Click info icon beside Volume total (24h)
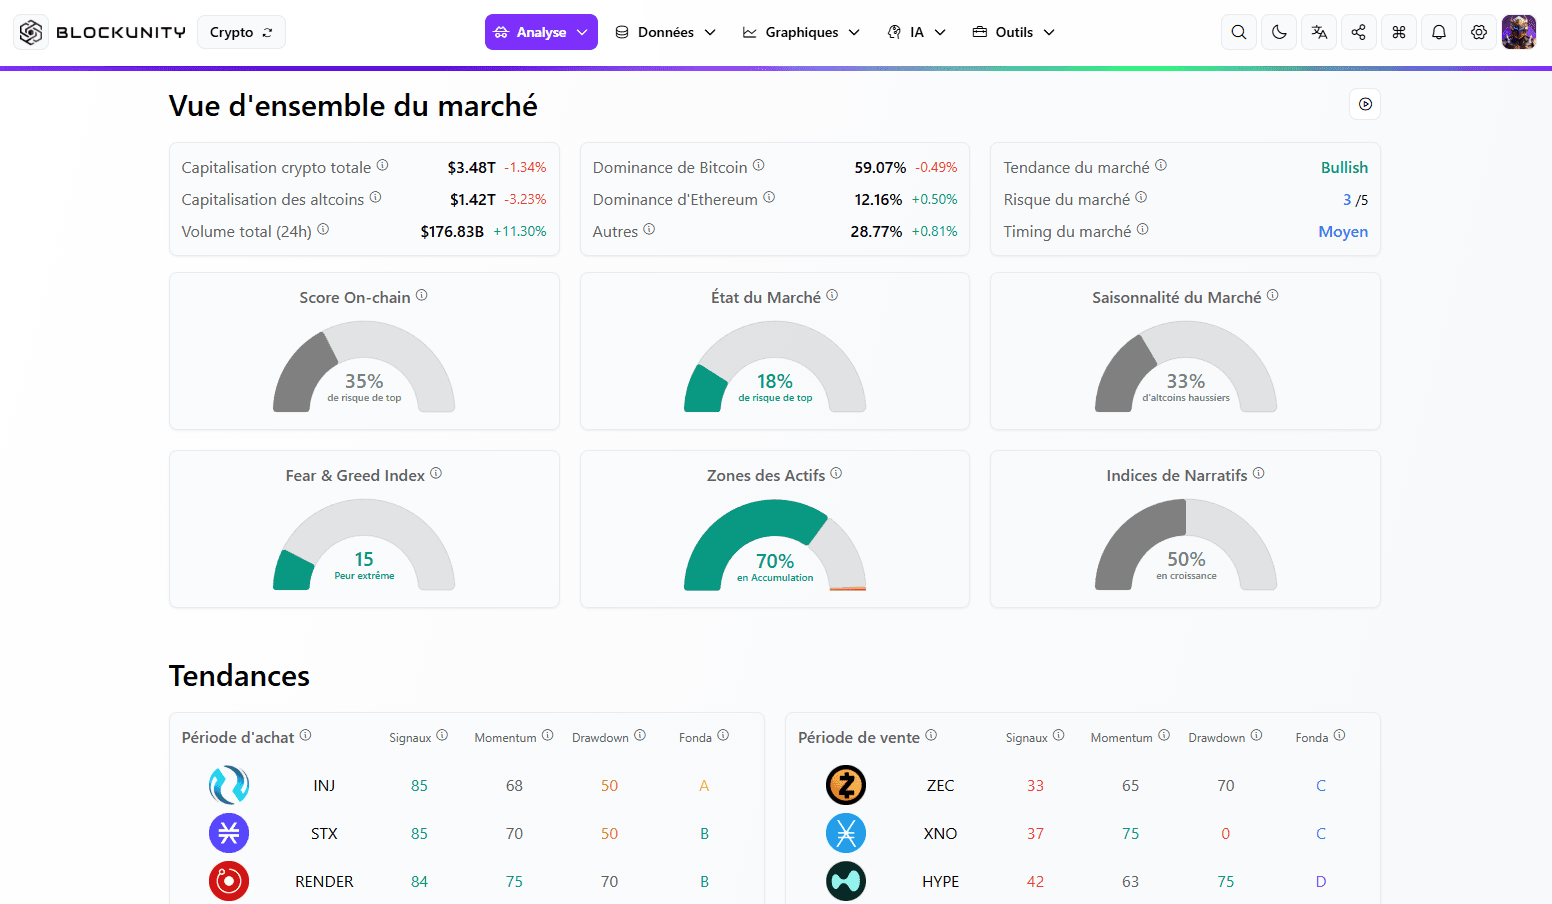Viewport: 1552px width, 904px height. click(x=323, y=229)
